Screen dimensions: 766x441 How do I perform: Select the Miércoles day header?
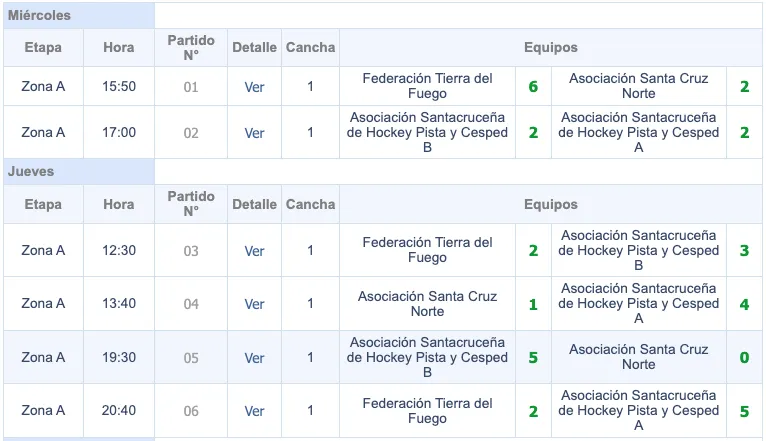tap(39, 16)
